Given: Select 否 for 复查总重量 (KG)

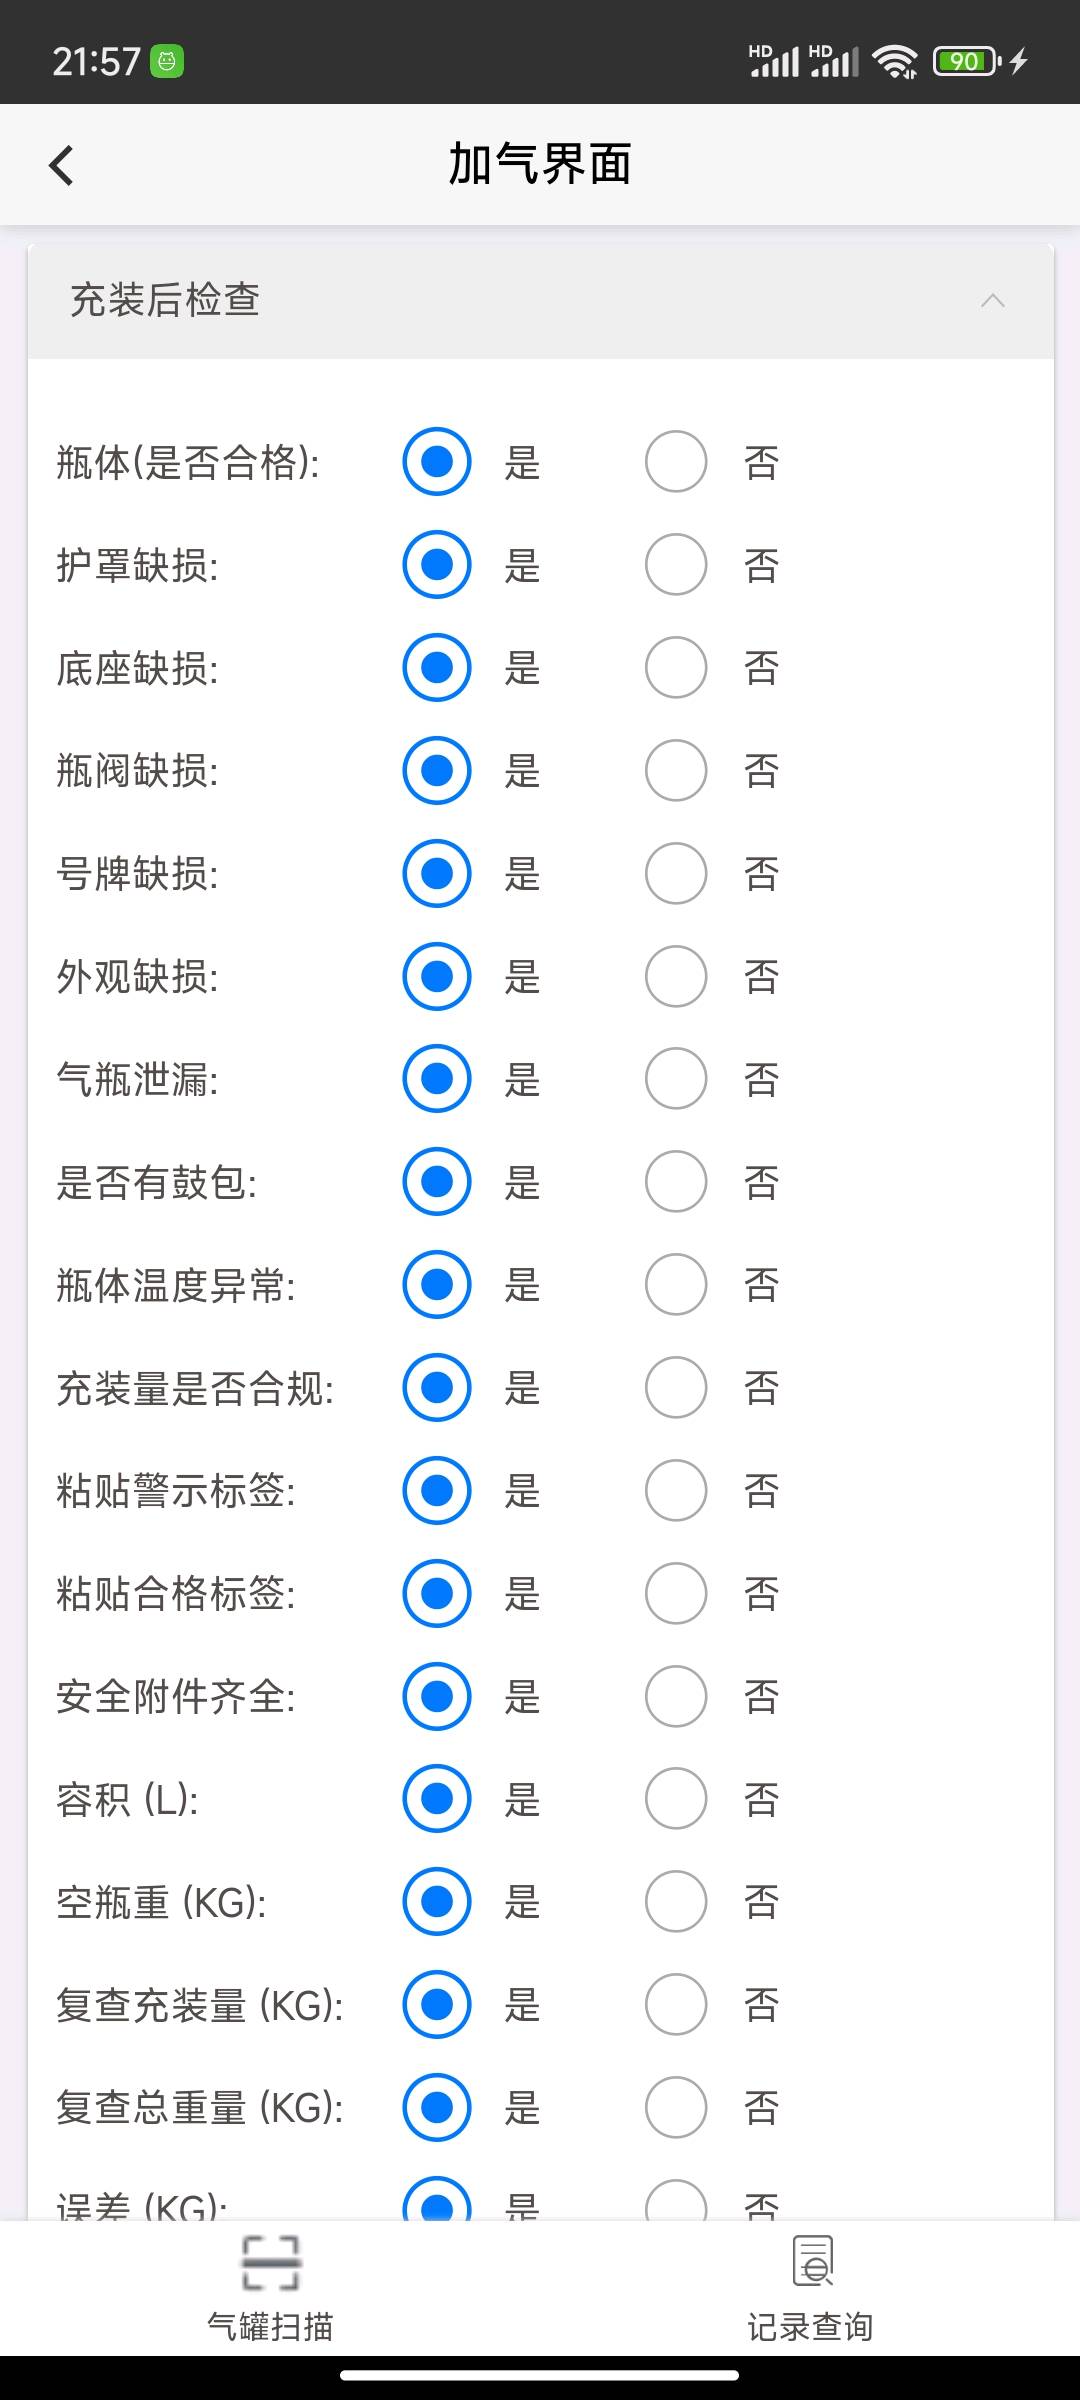Looking at the screenshot, I should tap(676, 2108).
